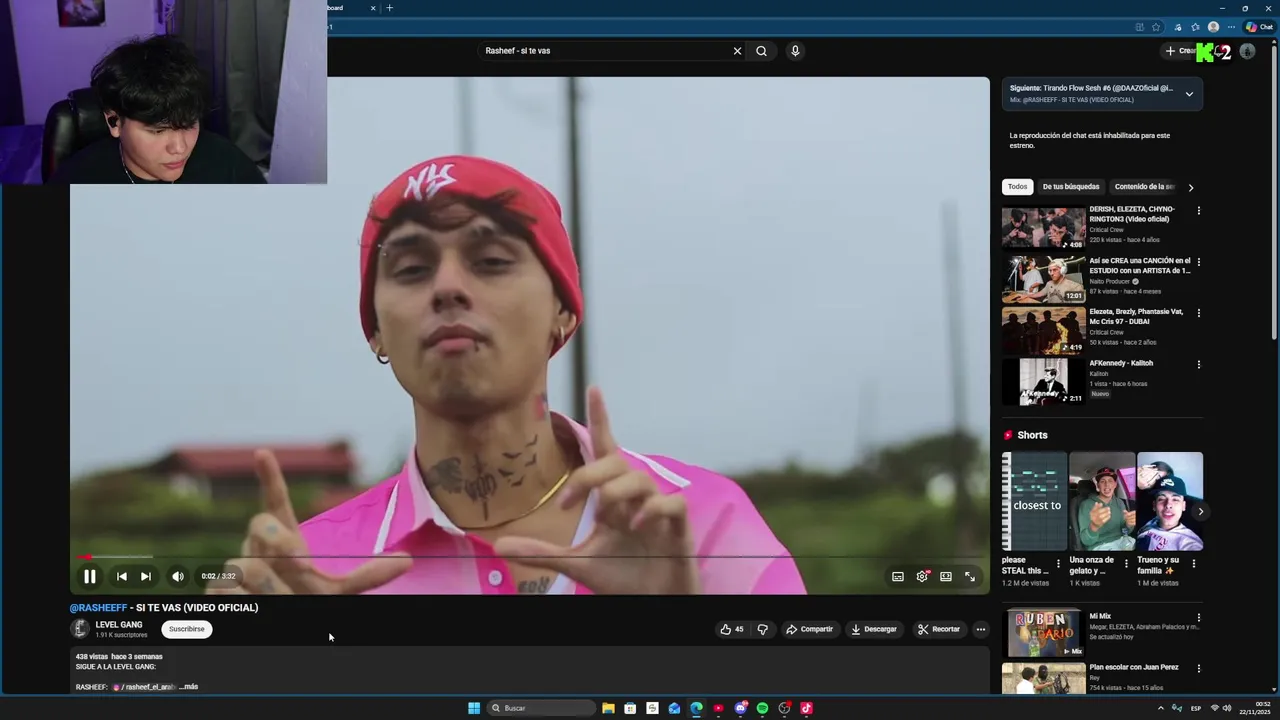Click the video progress bar

point(530,557)
